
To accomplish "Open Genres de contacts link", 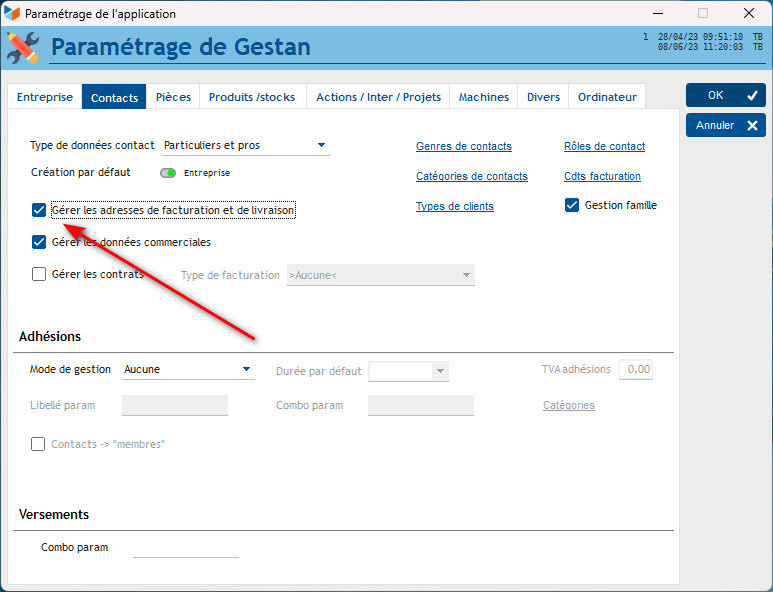I will pyautogui.click(x=463, y=146).
